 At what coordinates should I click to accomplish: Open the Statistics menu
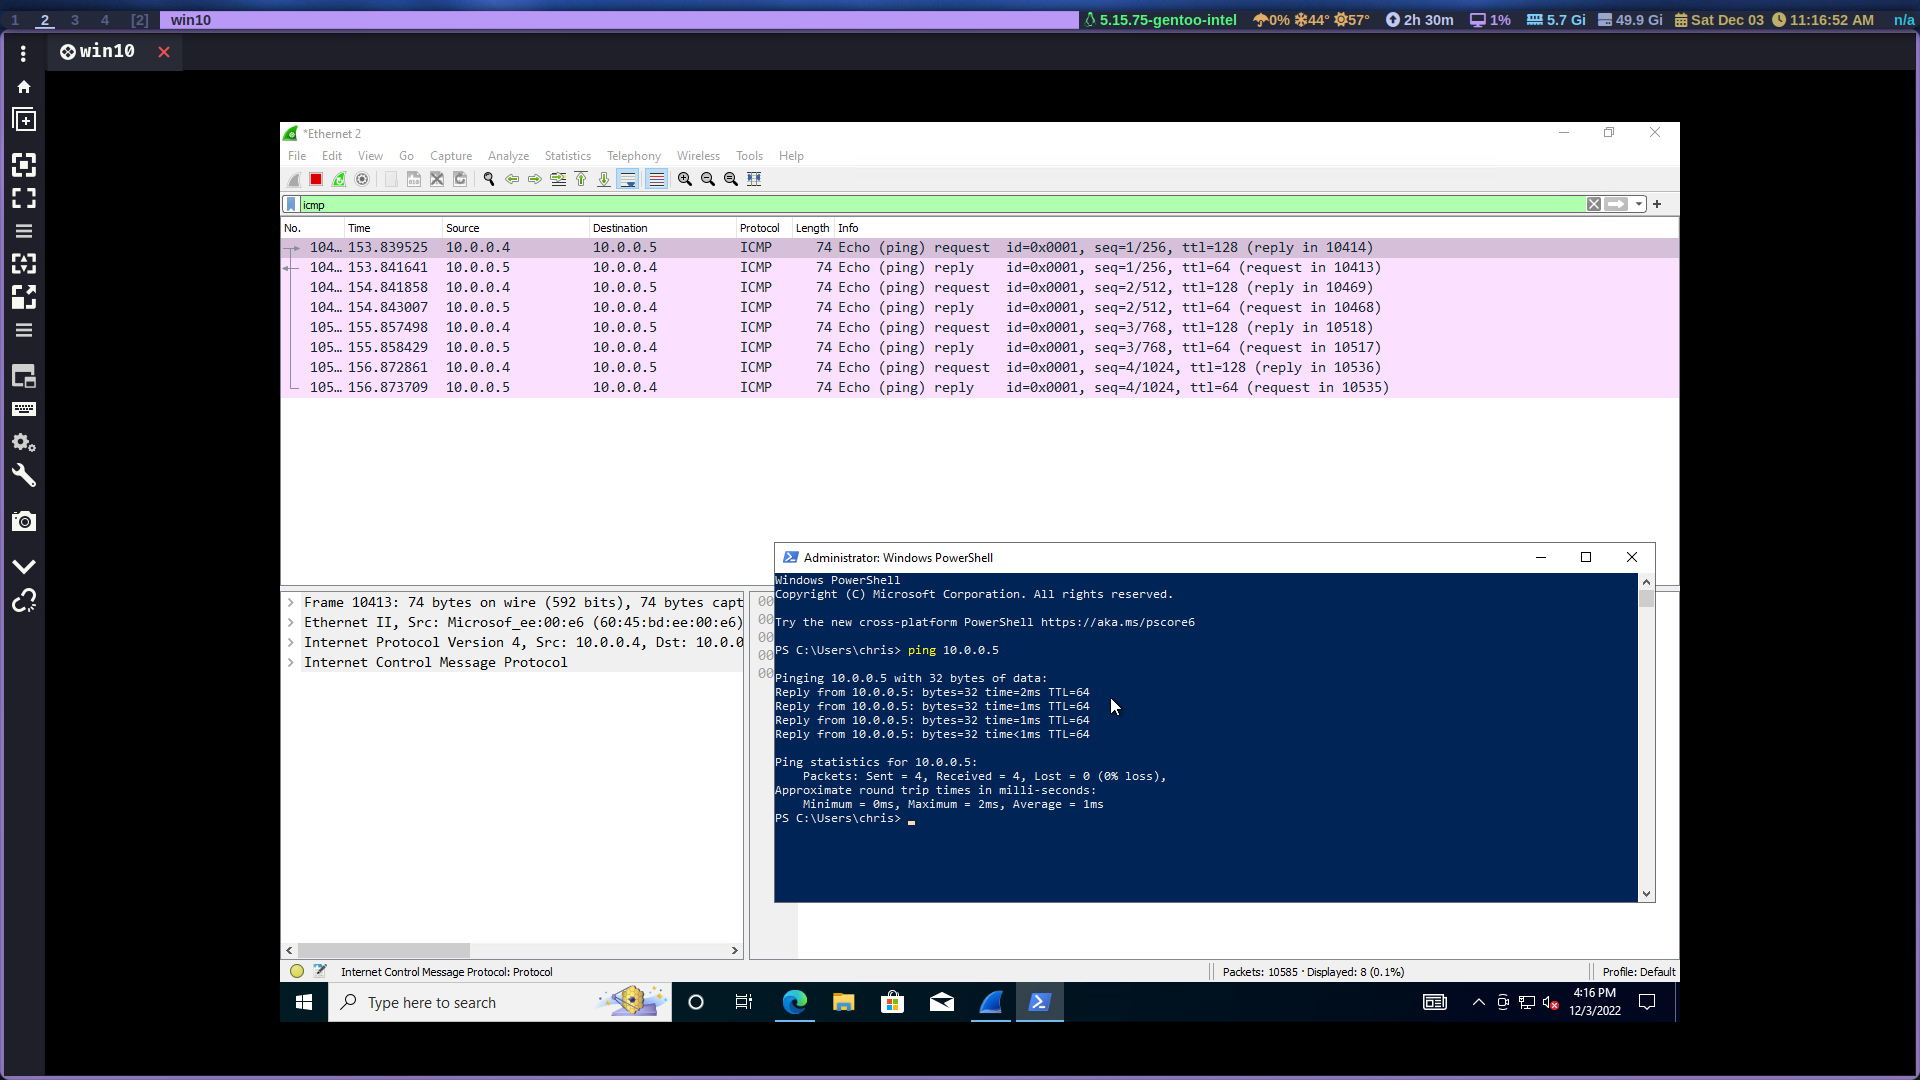pyautogui.click(x=568, y=156)
